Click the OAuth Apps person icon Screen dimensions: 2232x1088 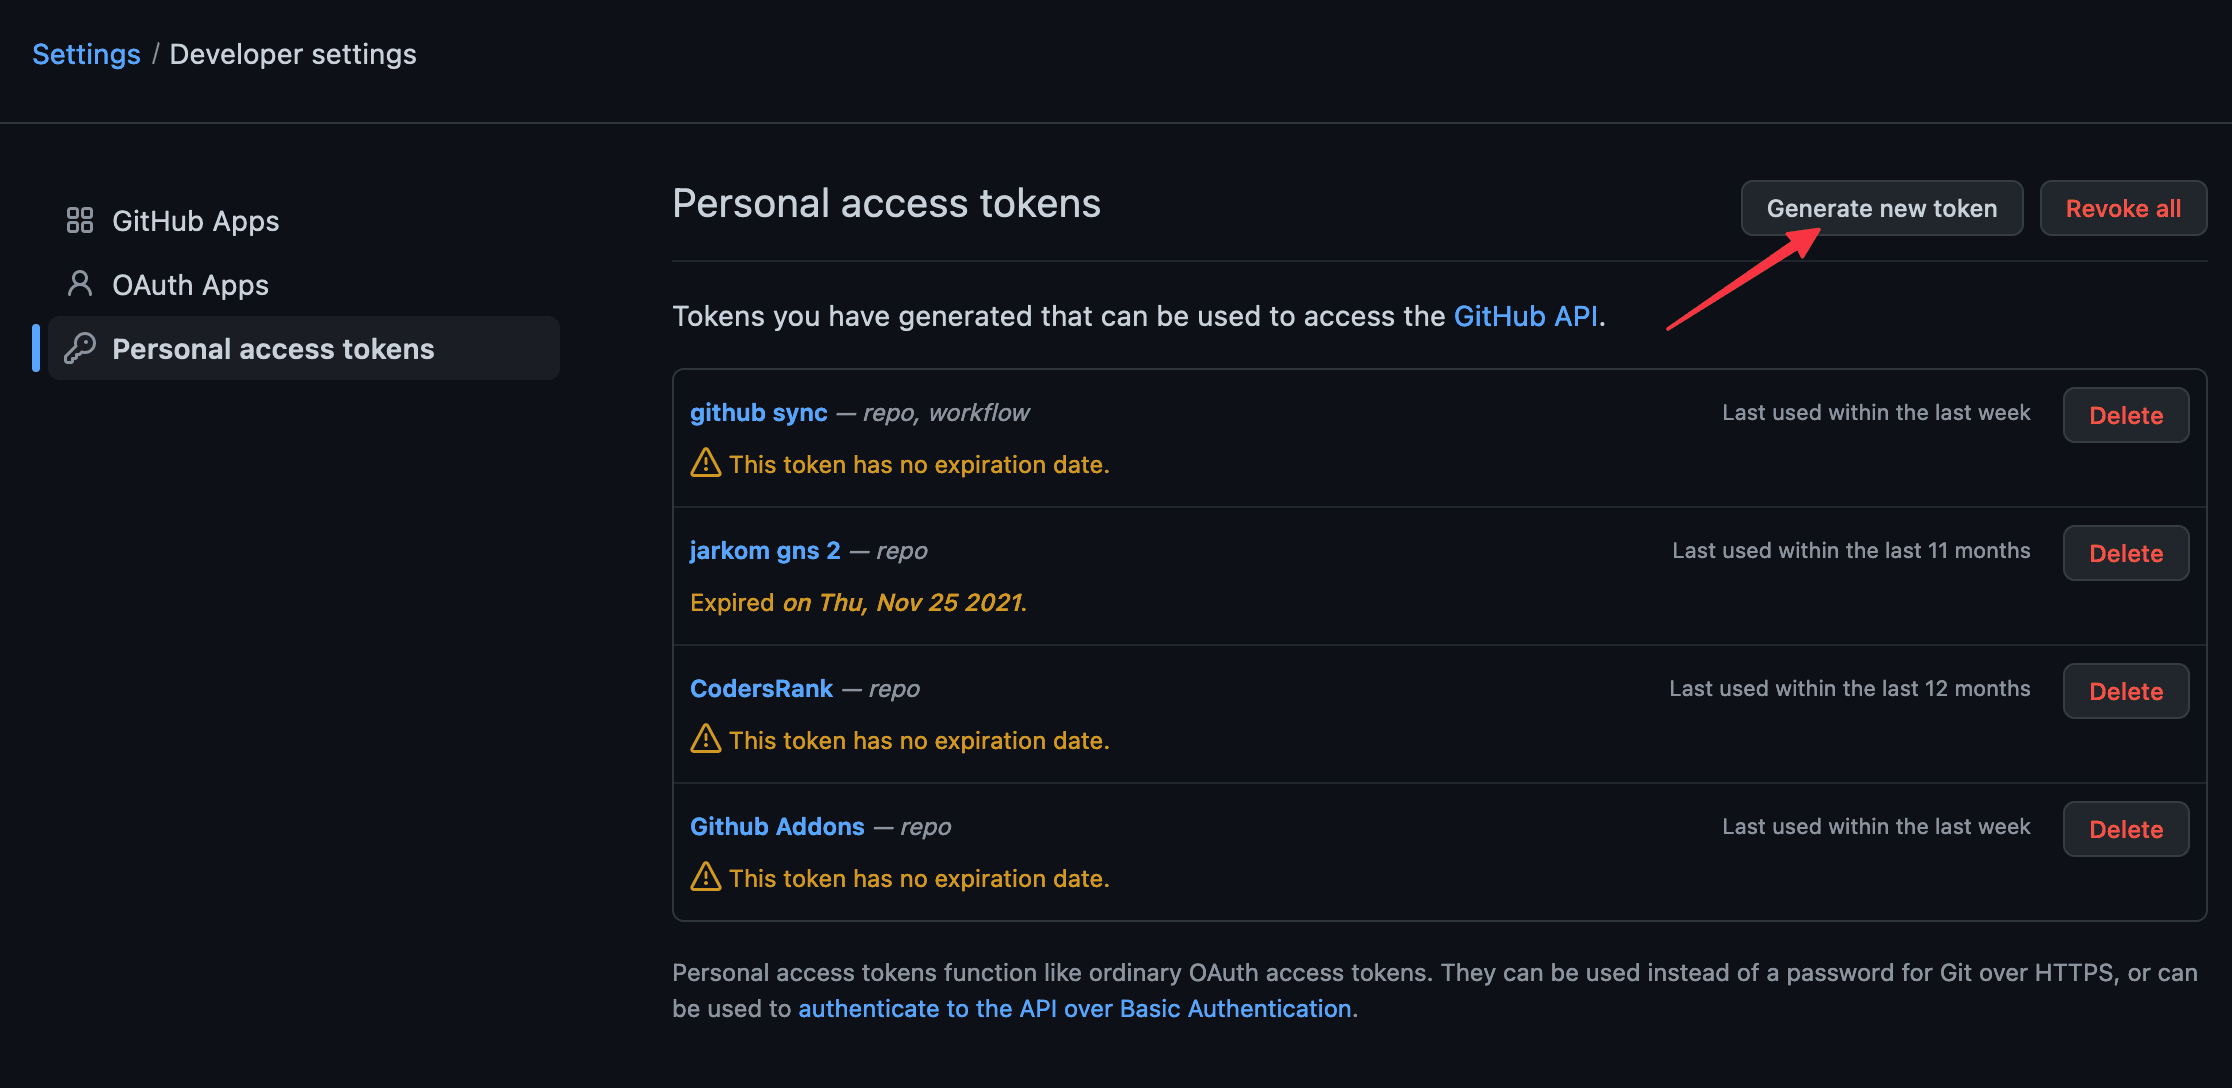(80, 284)
